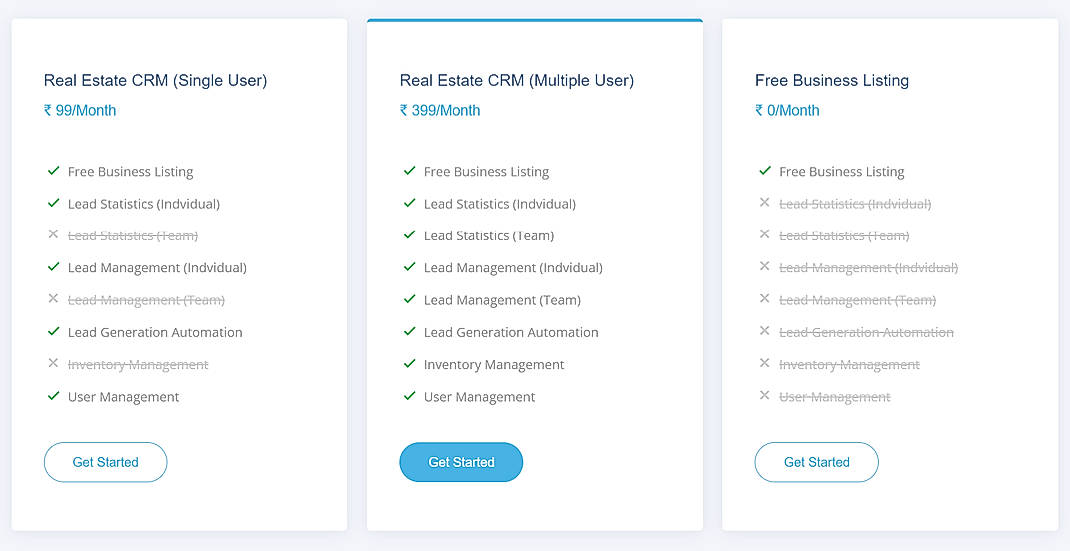Click Lead Generation Automation text in Multiple User plan
This screenshot has width=1070, height=551.
pyautogui.click(x=511, y=333)
